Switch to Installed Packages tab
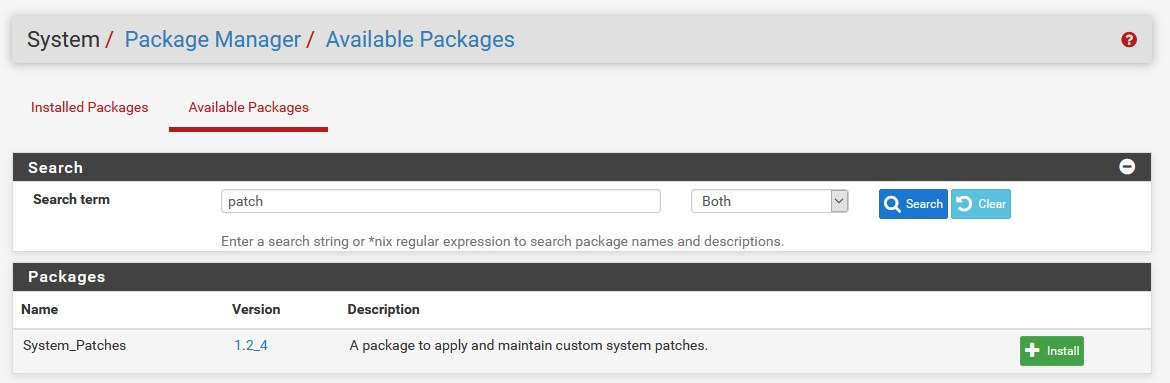Screen dimensions: 1170x383 click(90, 108)
